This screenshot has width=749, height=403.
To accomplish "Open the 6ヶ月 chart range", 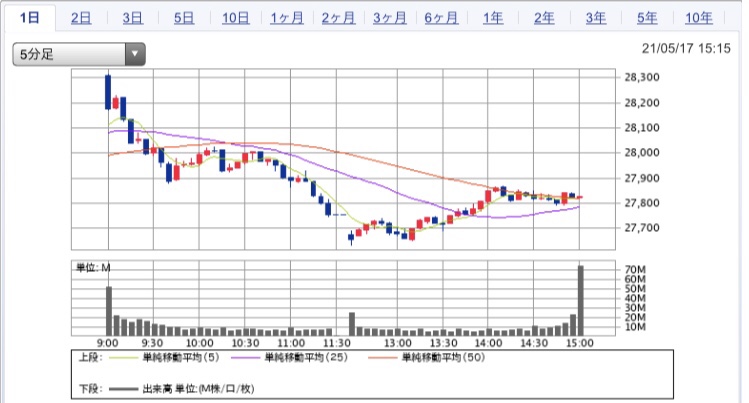I will pos(441,18).
